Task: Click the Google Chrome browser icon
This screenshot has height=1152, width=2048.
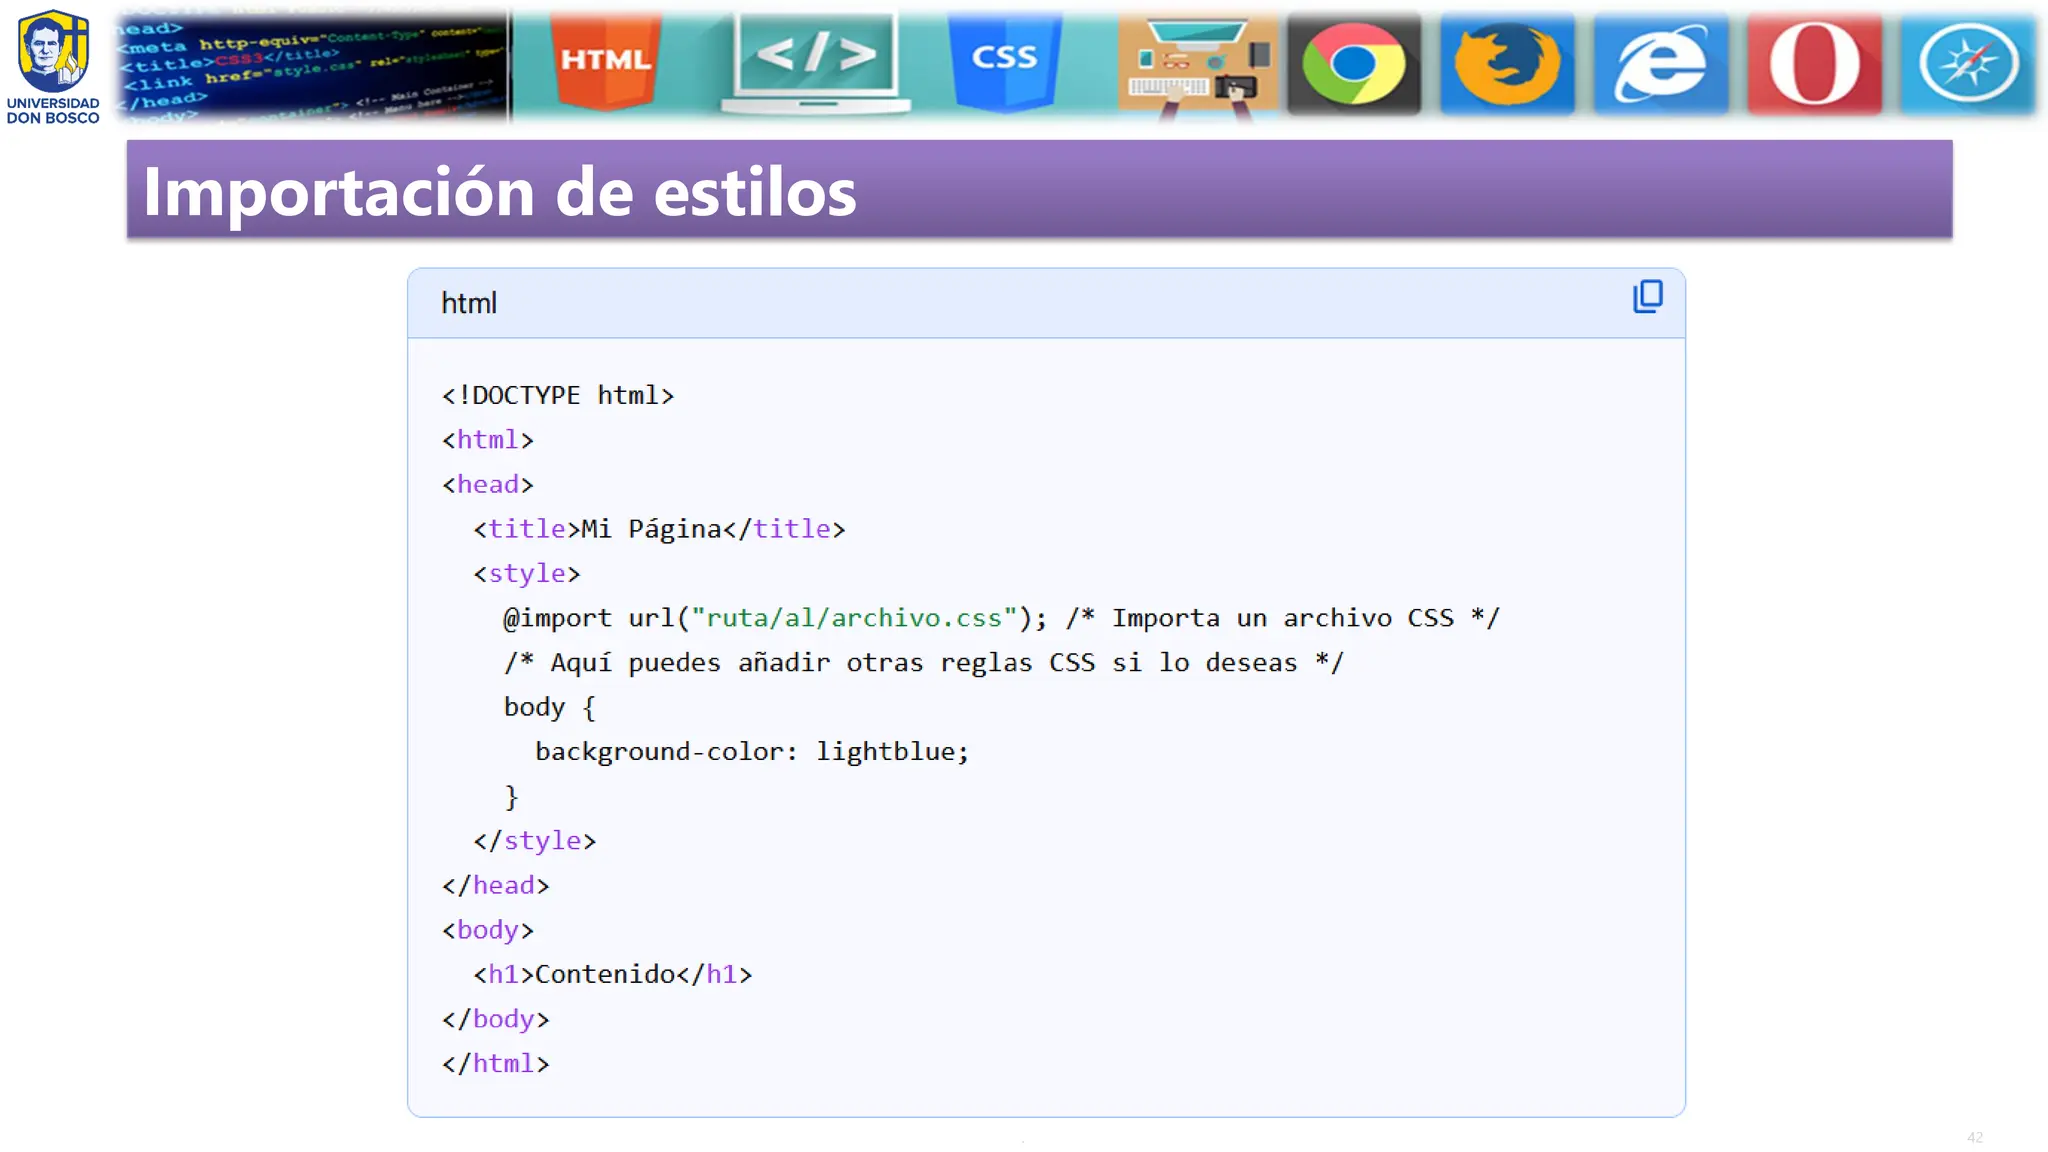Action: pyautogui.click(x=1353, y=64)
